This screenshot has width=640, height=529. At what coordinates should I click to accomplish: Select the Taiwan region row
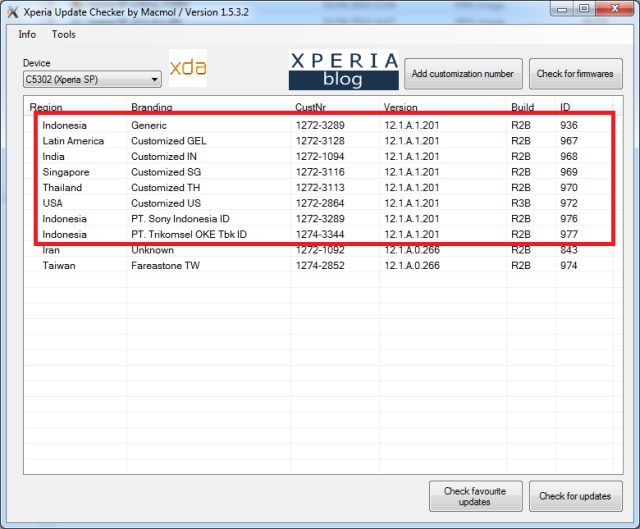click(x=320, y=266)
